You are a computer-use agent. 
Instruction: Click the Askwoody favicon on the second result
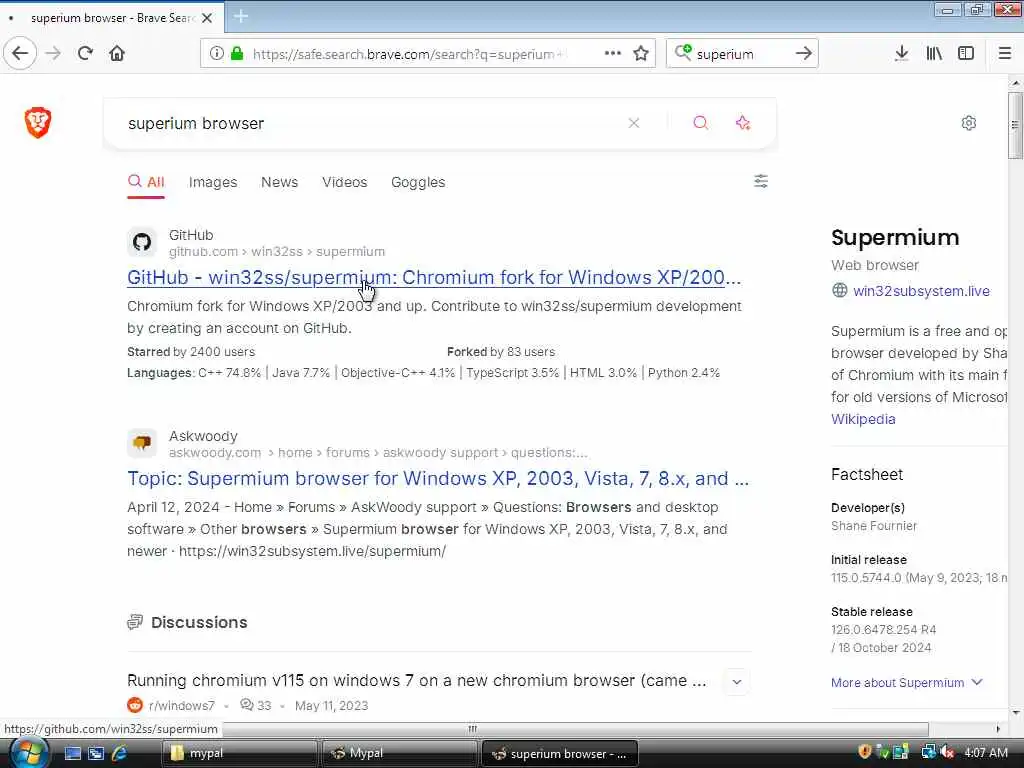142,443
